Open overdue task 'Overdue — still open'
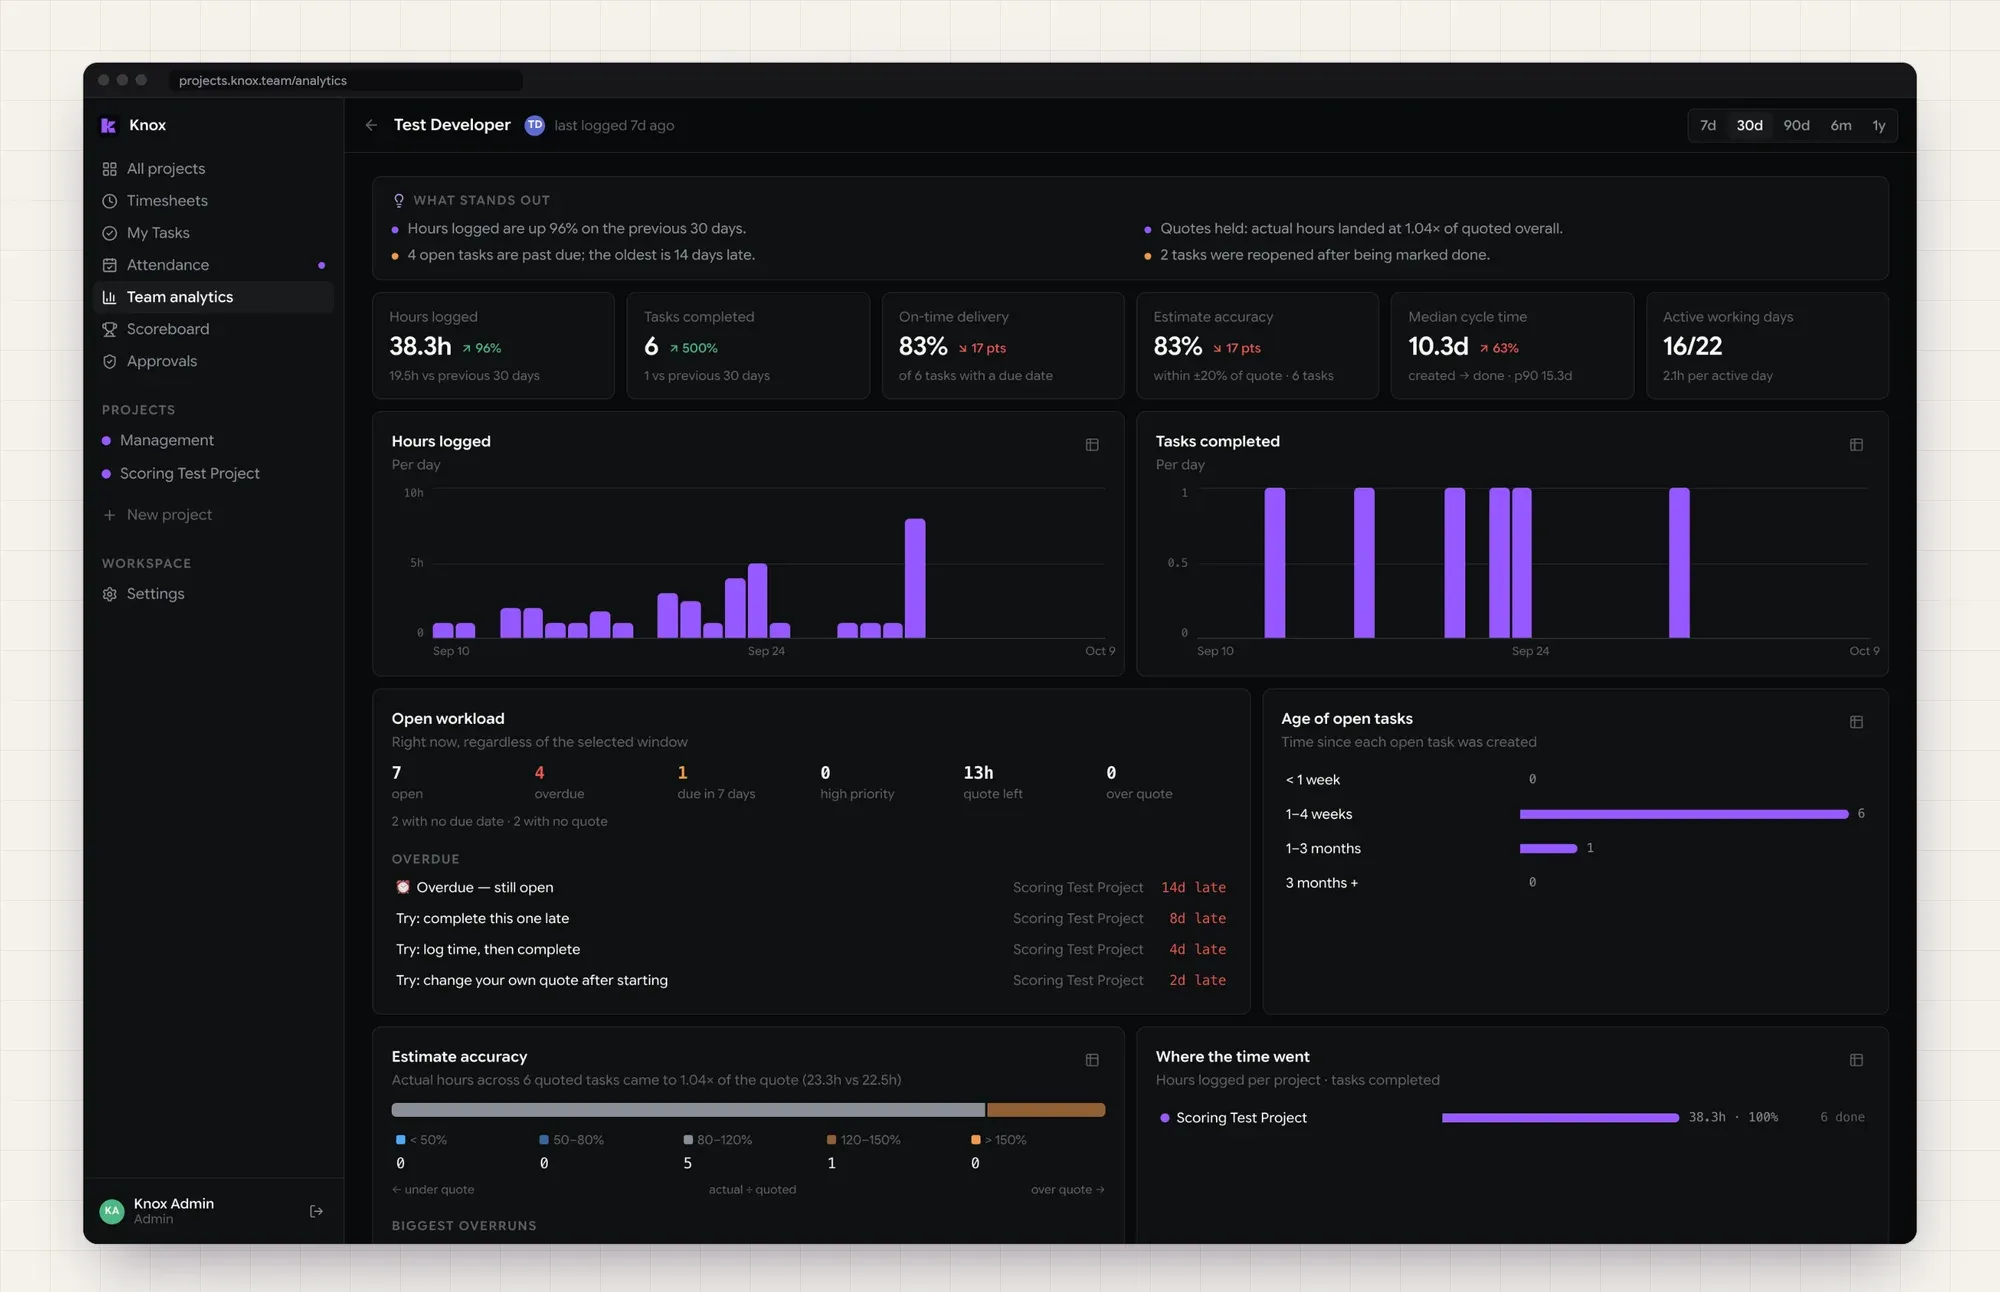The width and height of the screenshot is (2000, 1292). [x=811, y=887]
